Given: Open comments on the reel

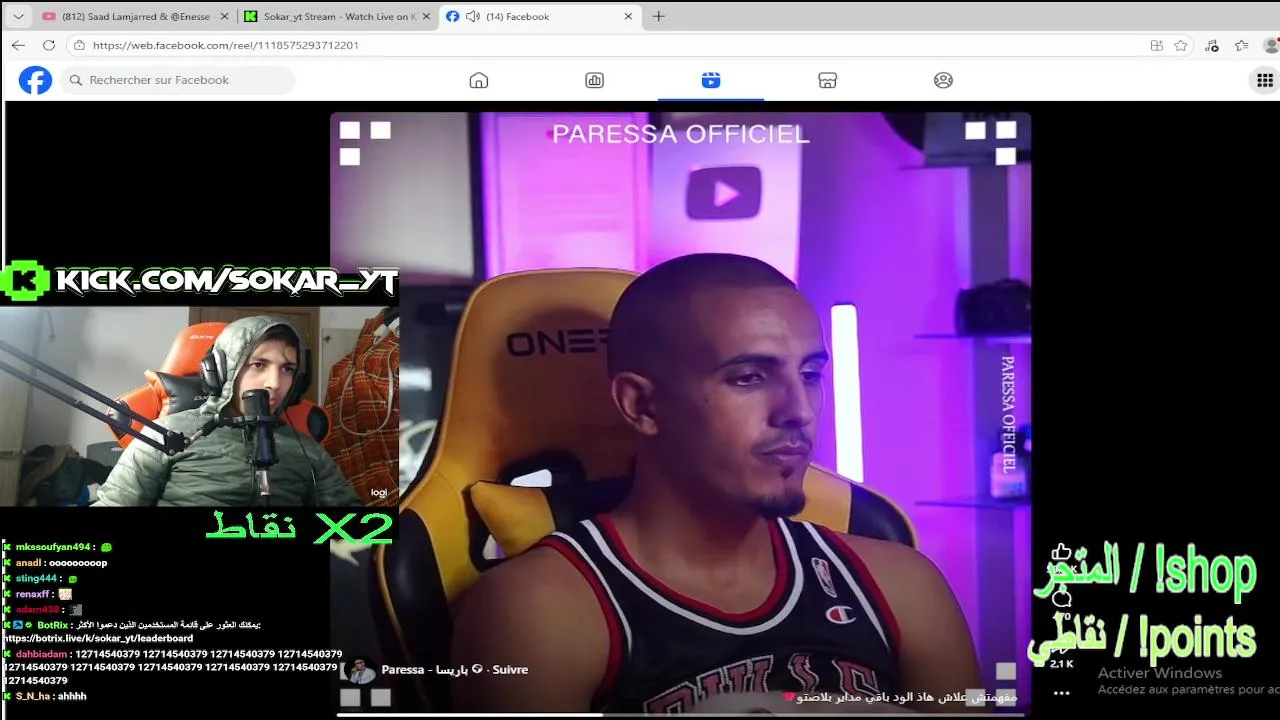Looking at the screenshot, I should point(1062,598).
